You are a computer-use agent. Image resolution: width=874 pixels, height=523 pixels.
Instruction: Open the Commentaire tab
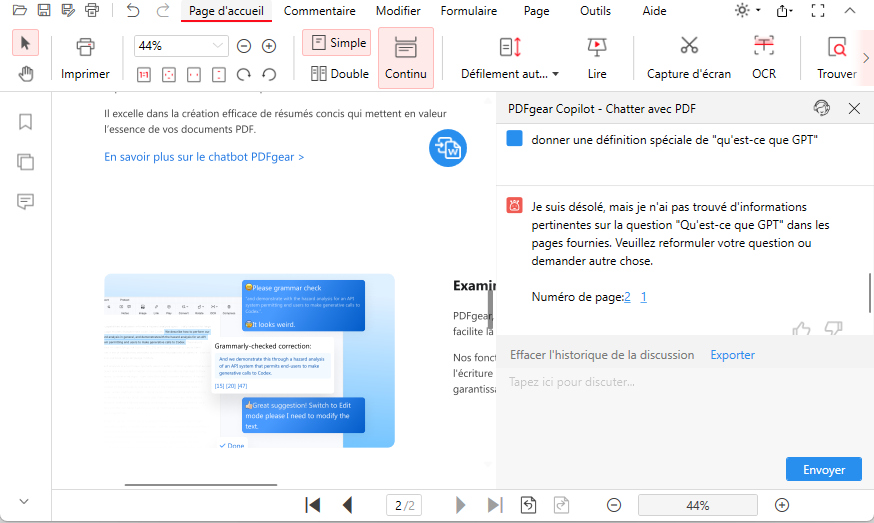(319, 11)
